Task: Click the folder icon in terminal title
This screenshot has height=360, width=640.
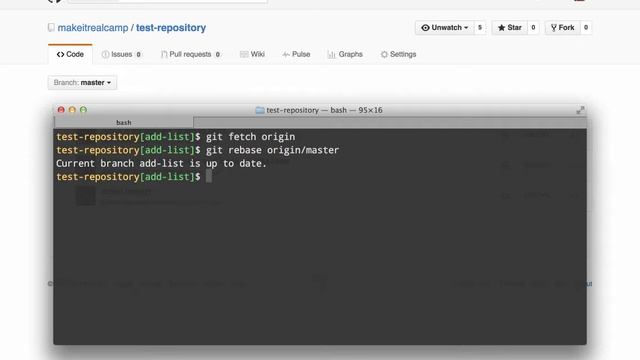Action: (260, 110)
